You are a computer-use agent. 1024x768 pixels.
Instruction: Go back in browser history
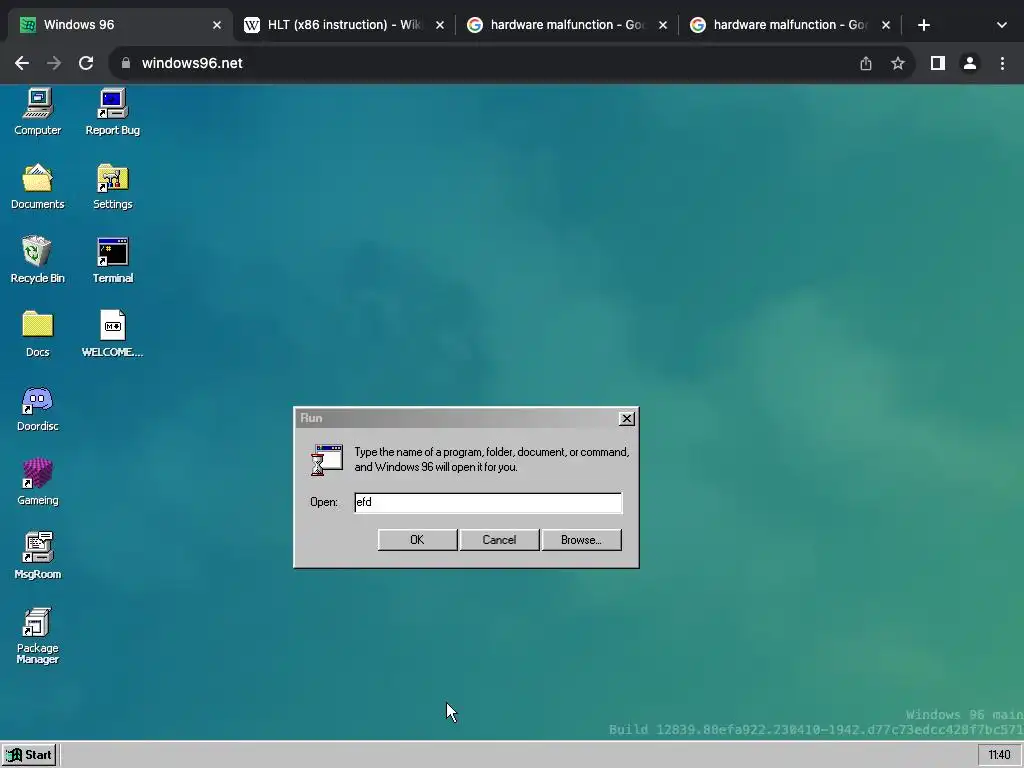[x=22, y=63]
